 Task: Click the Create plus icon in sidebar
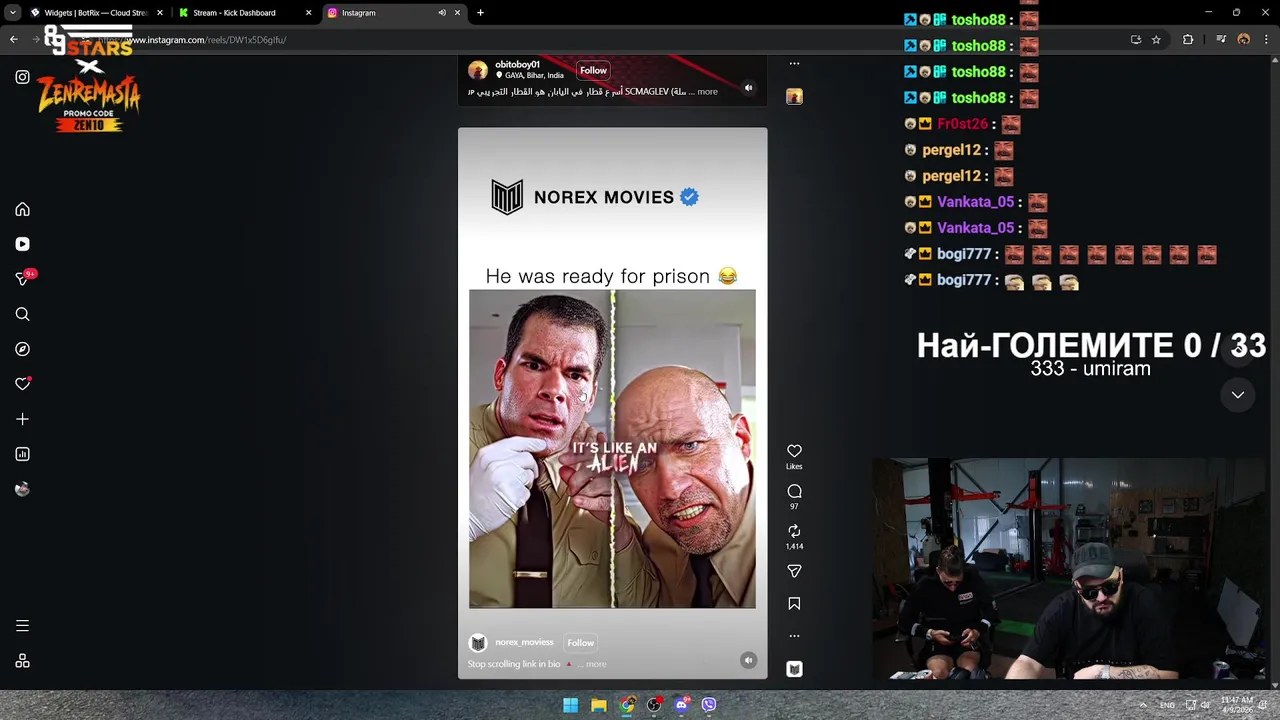(x=22, y=419)
